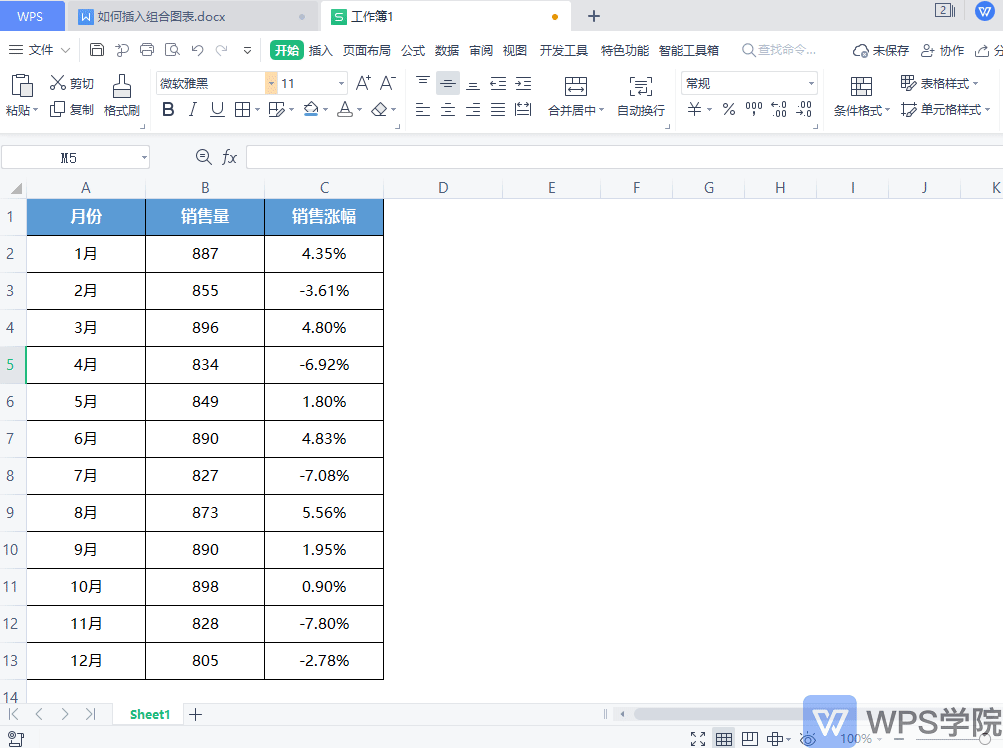The width and height of the screenshot is (1003, 748).
Task: Apply thousands separator format
Action: [x=754, y=109]
